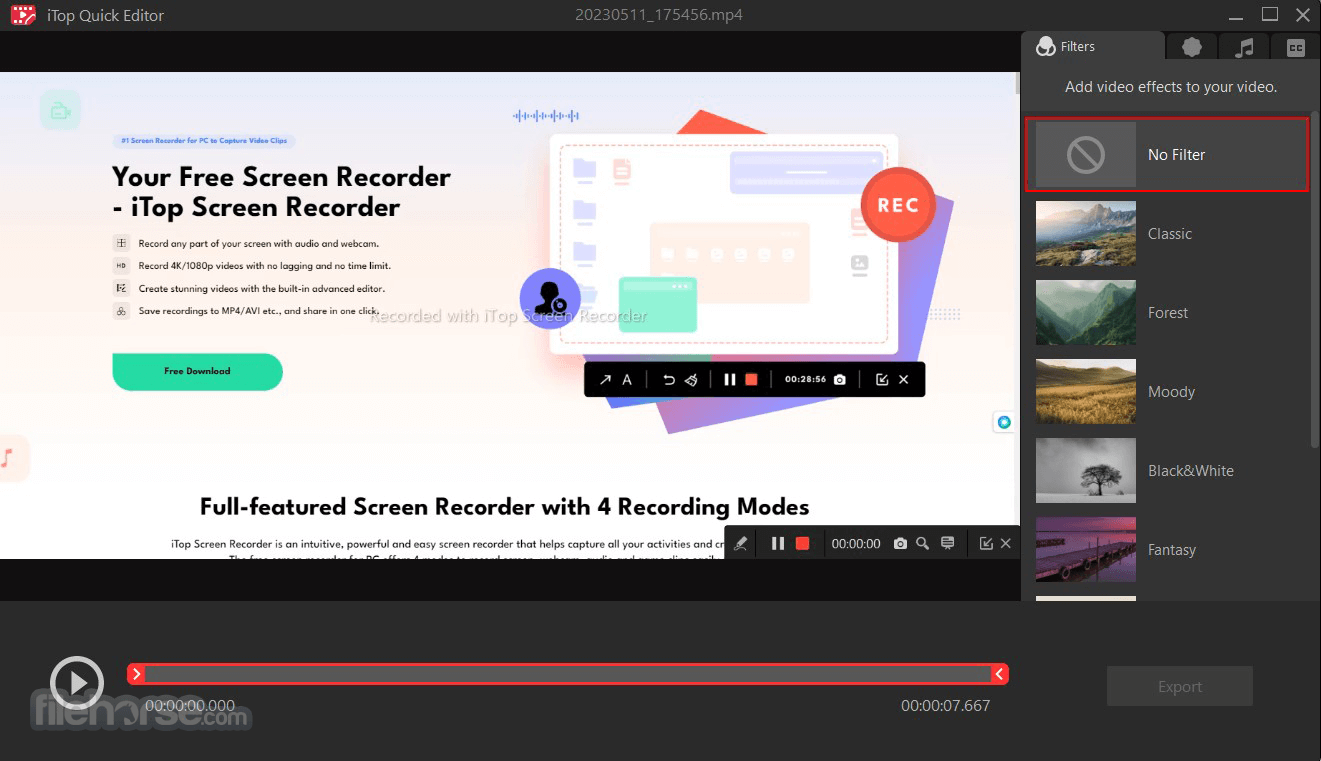Open the CC subtitles tab
The height and width of the screenshot is (761, 1321).
(x=1296, y=47)
